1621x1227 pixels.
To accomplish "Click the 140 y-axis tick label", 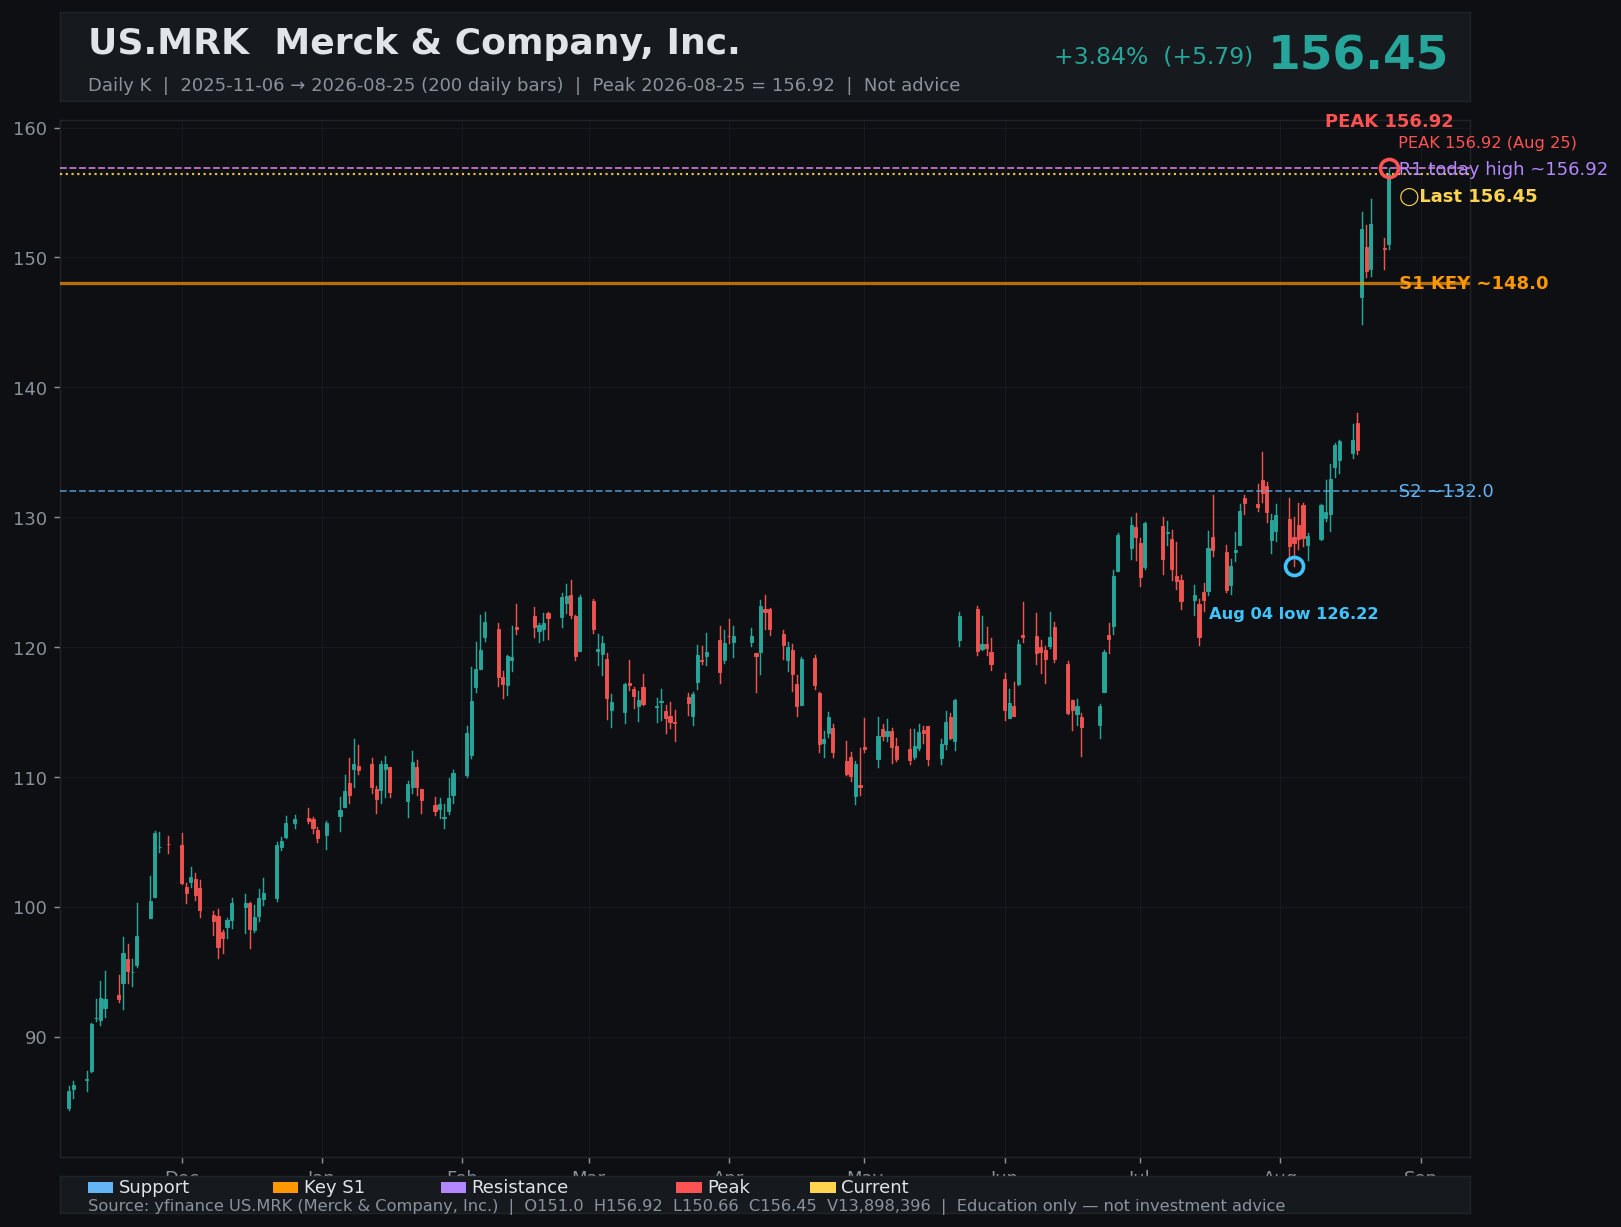I will tap(30, 388).
